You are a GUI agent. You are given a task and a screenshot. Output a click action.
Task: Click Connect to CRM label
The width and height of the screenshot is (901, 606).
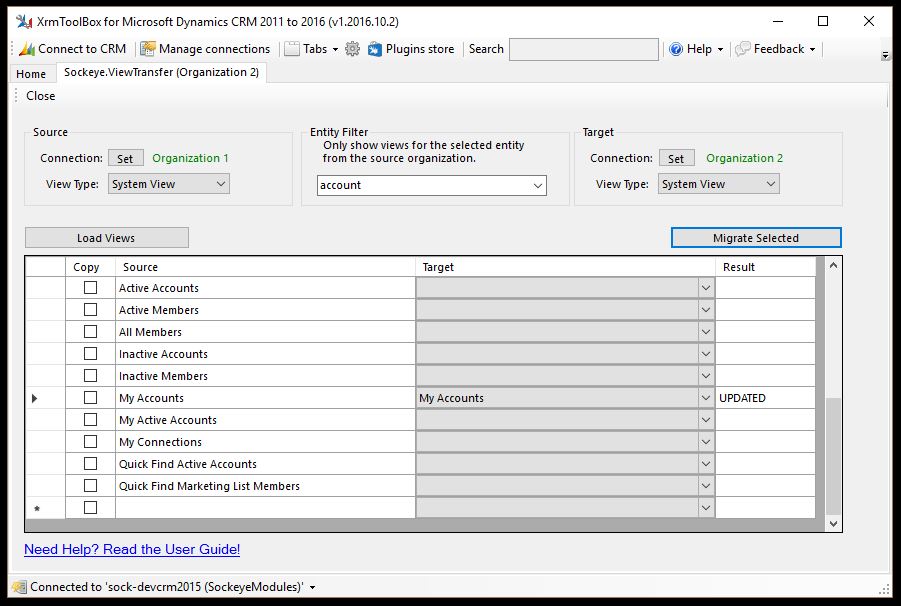82,49
